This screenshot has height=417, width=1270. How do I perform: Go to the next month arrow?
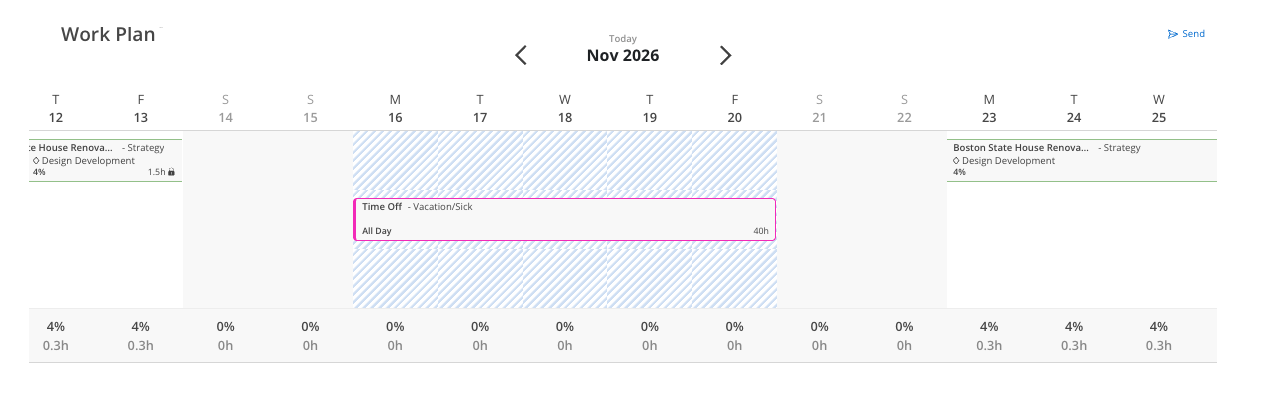pyautogui.click(x=726, y=55)
